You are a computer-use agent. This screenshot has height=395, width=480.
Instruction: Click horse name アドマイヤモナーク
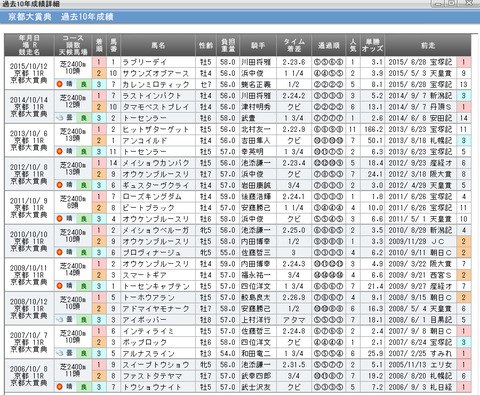point(156,309)
